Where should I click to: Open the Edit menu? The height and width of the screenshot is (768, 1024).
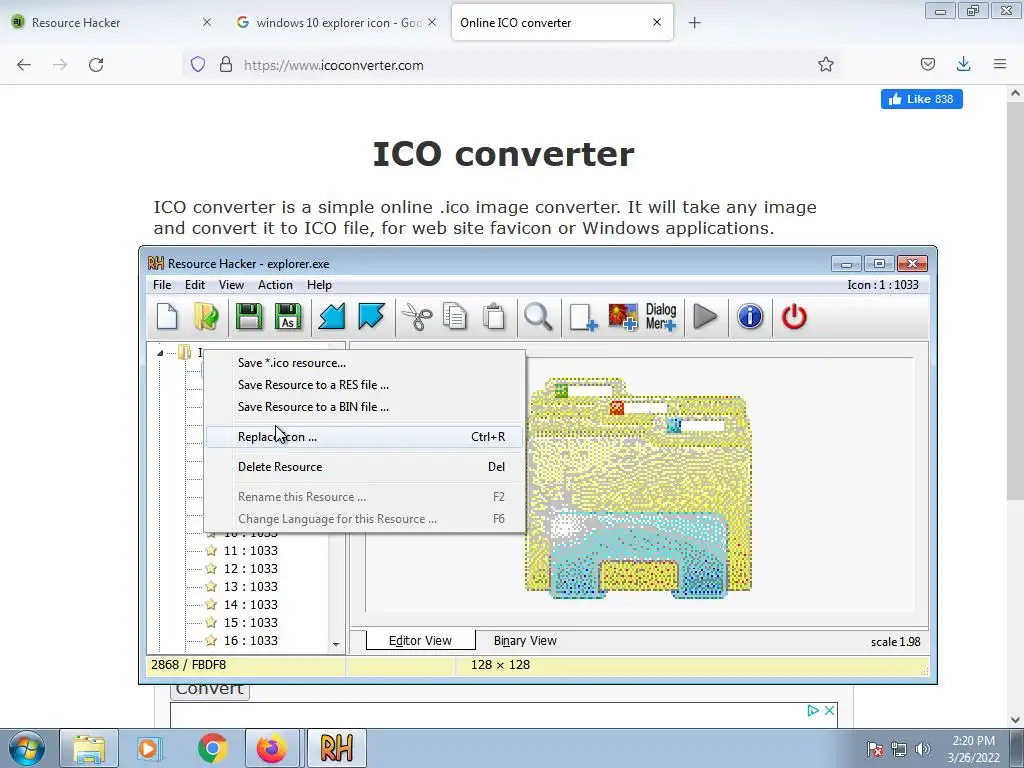195,285
